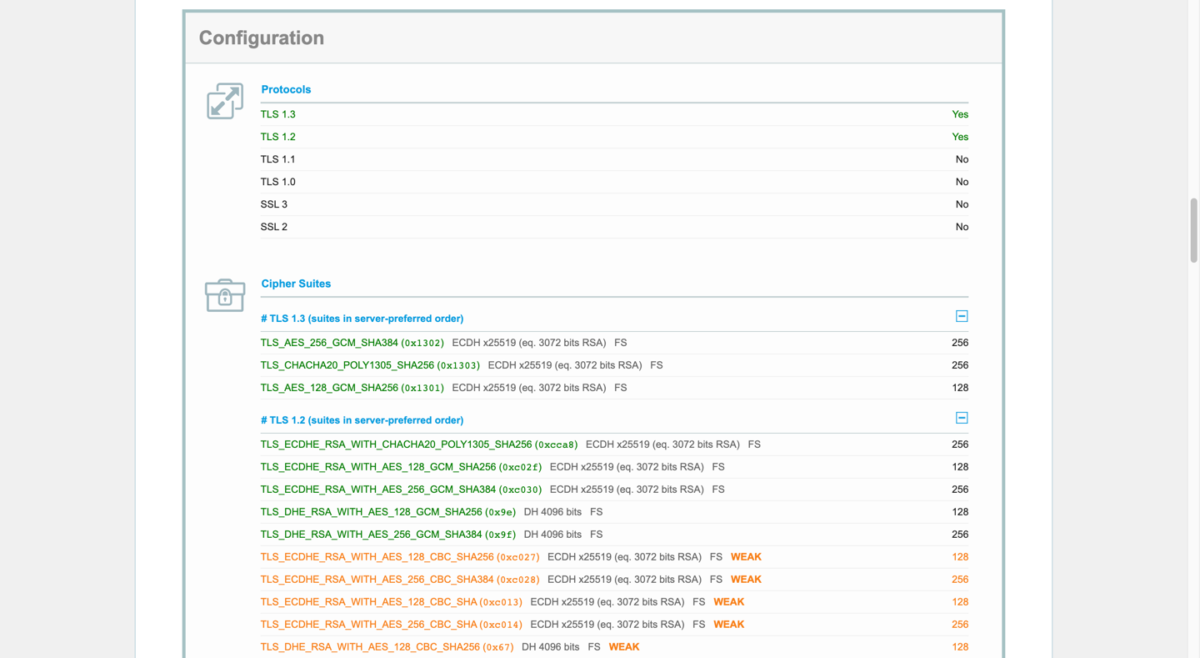Collapse the TLS 1.2 suites section

point(962,418)
